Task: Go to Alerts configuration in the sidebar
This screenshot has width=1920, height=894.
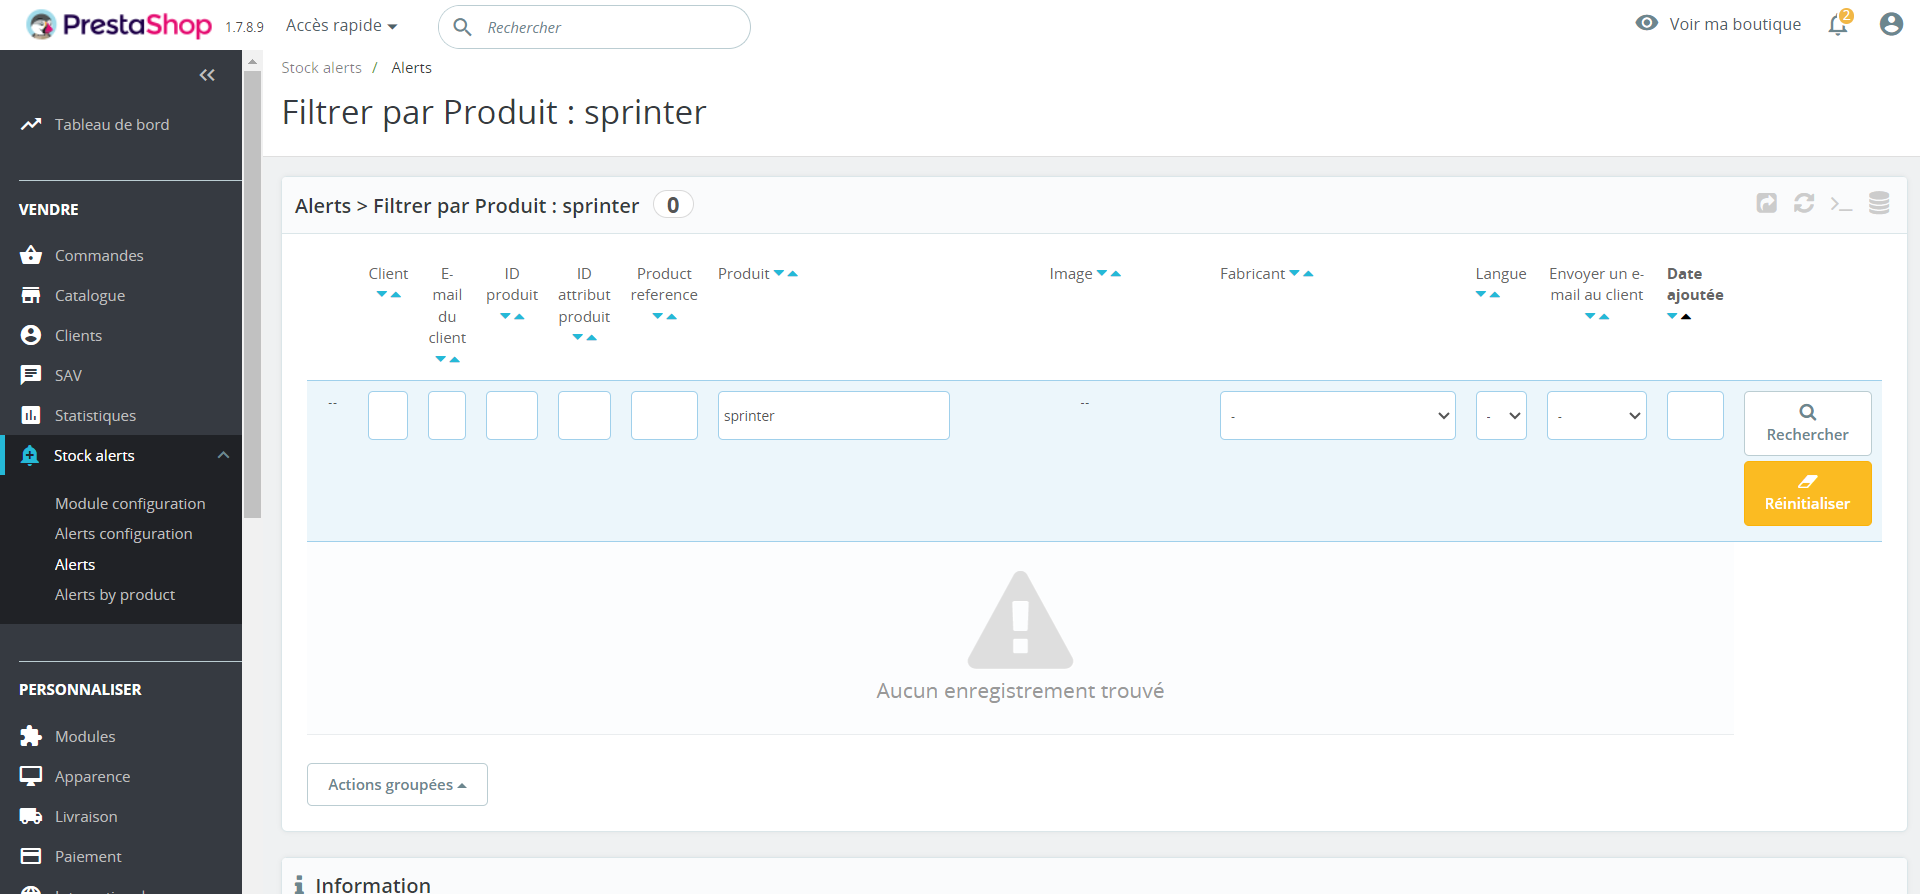Action: [x=123, y=534]
